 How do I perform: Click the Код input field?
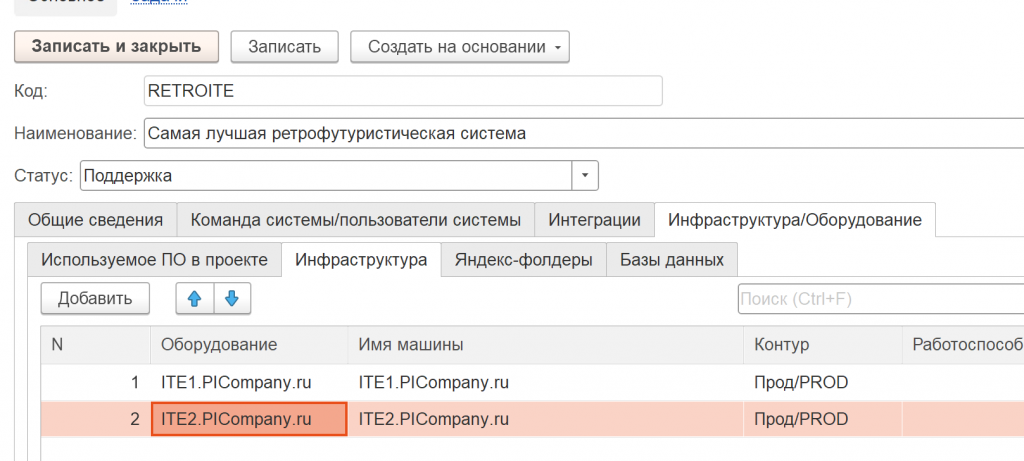[x=402, y=90]
